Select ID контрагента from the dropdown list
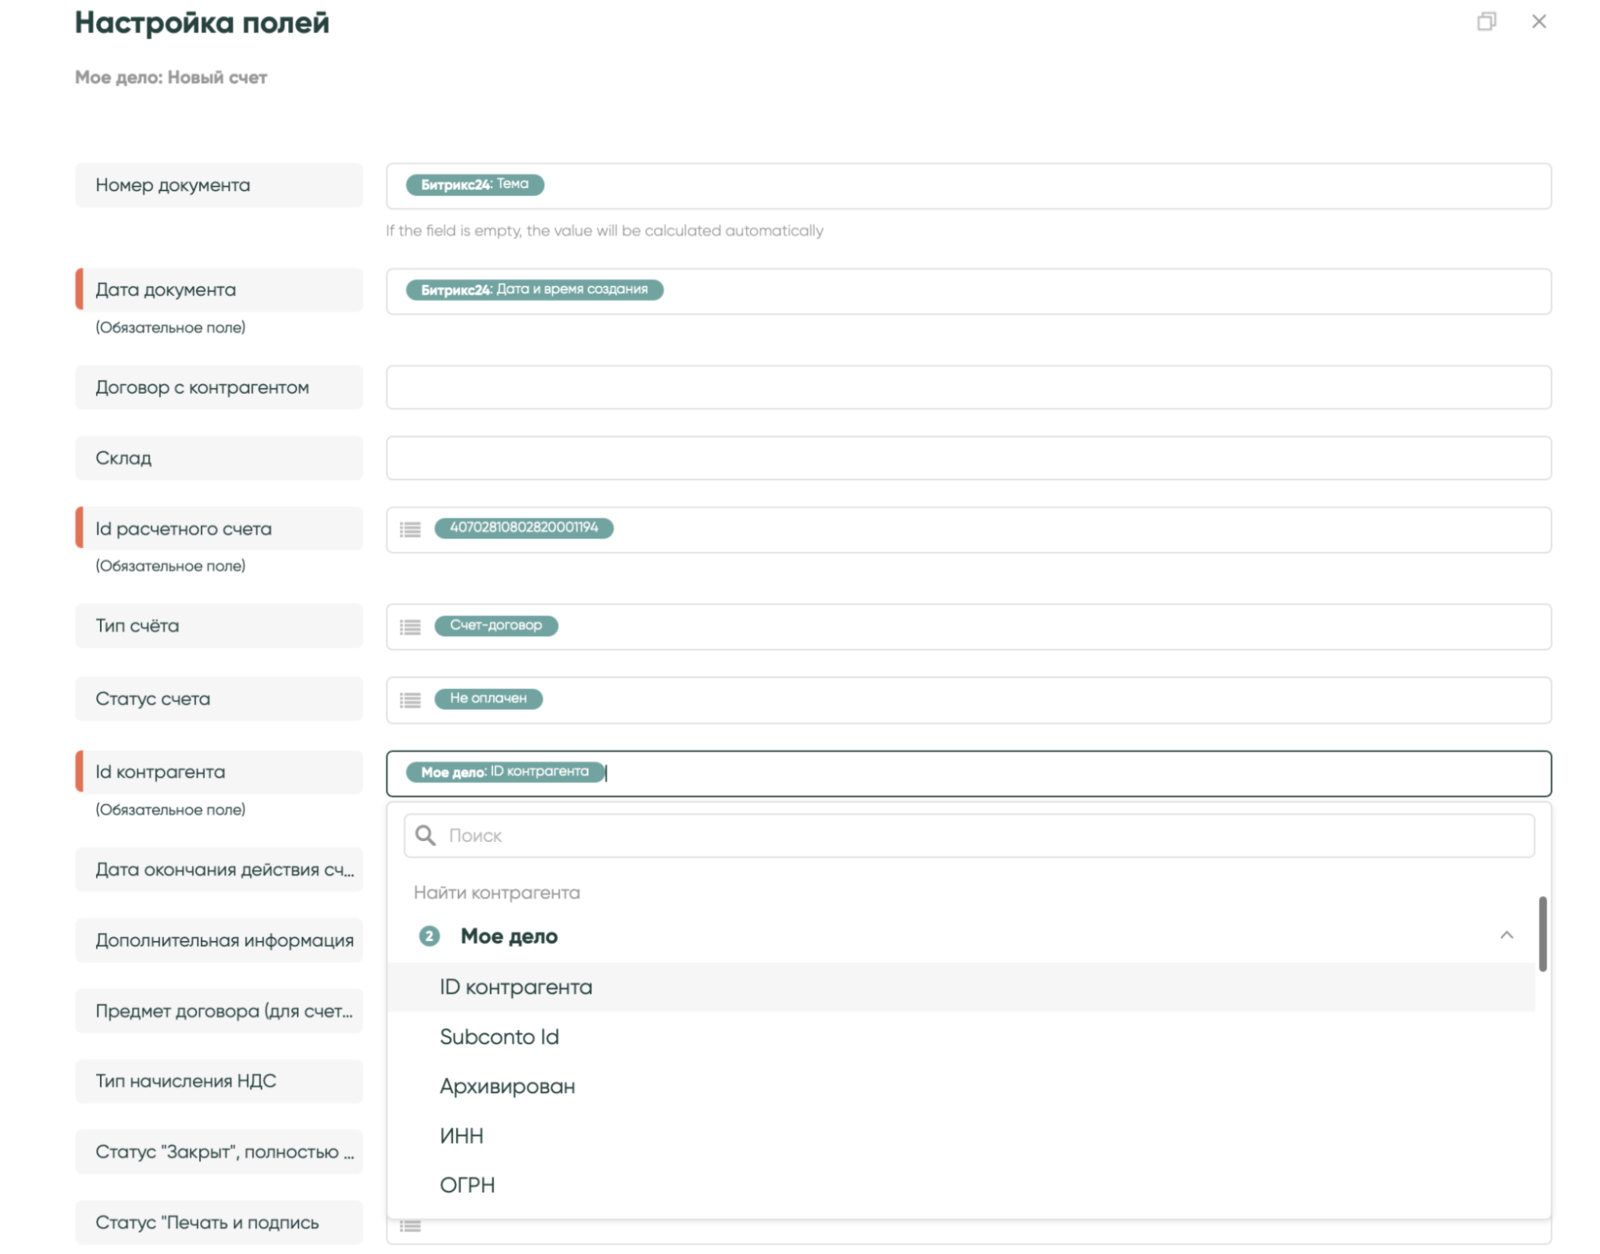This screenshot has height=1254, width=1600. click(x=516, y=987)
